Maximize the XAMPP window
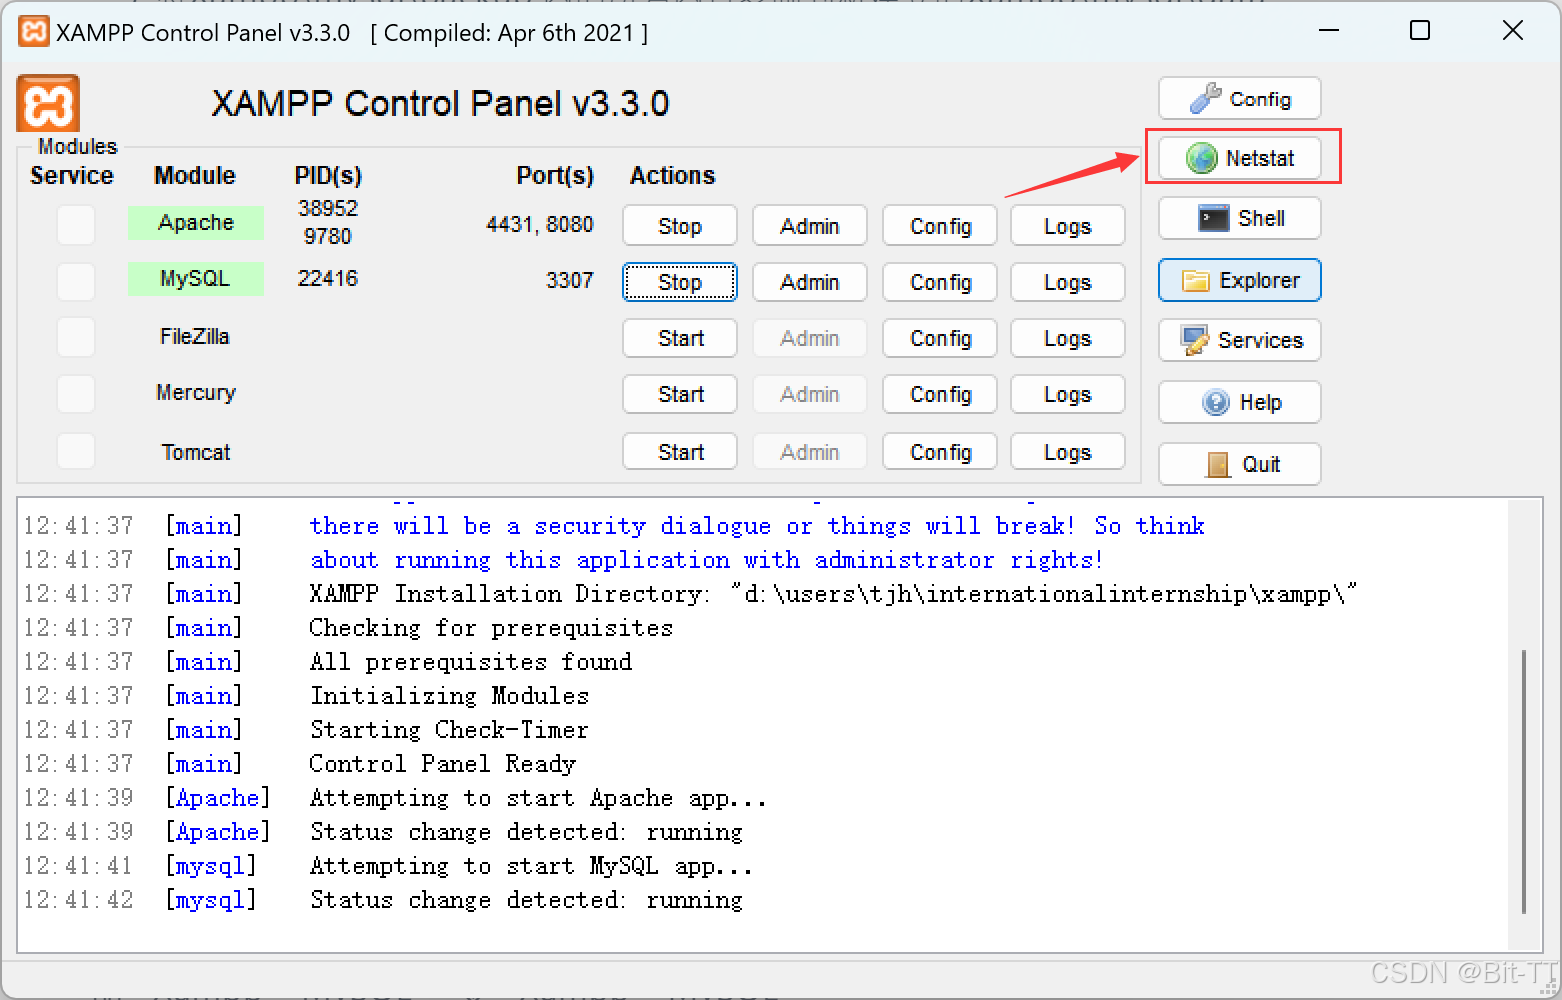The height and width of the screenshot is (1000, 1562). 1420,31
